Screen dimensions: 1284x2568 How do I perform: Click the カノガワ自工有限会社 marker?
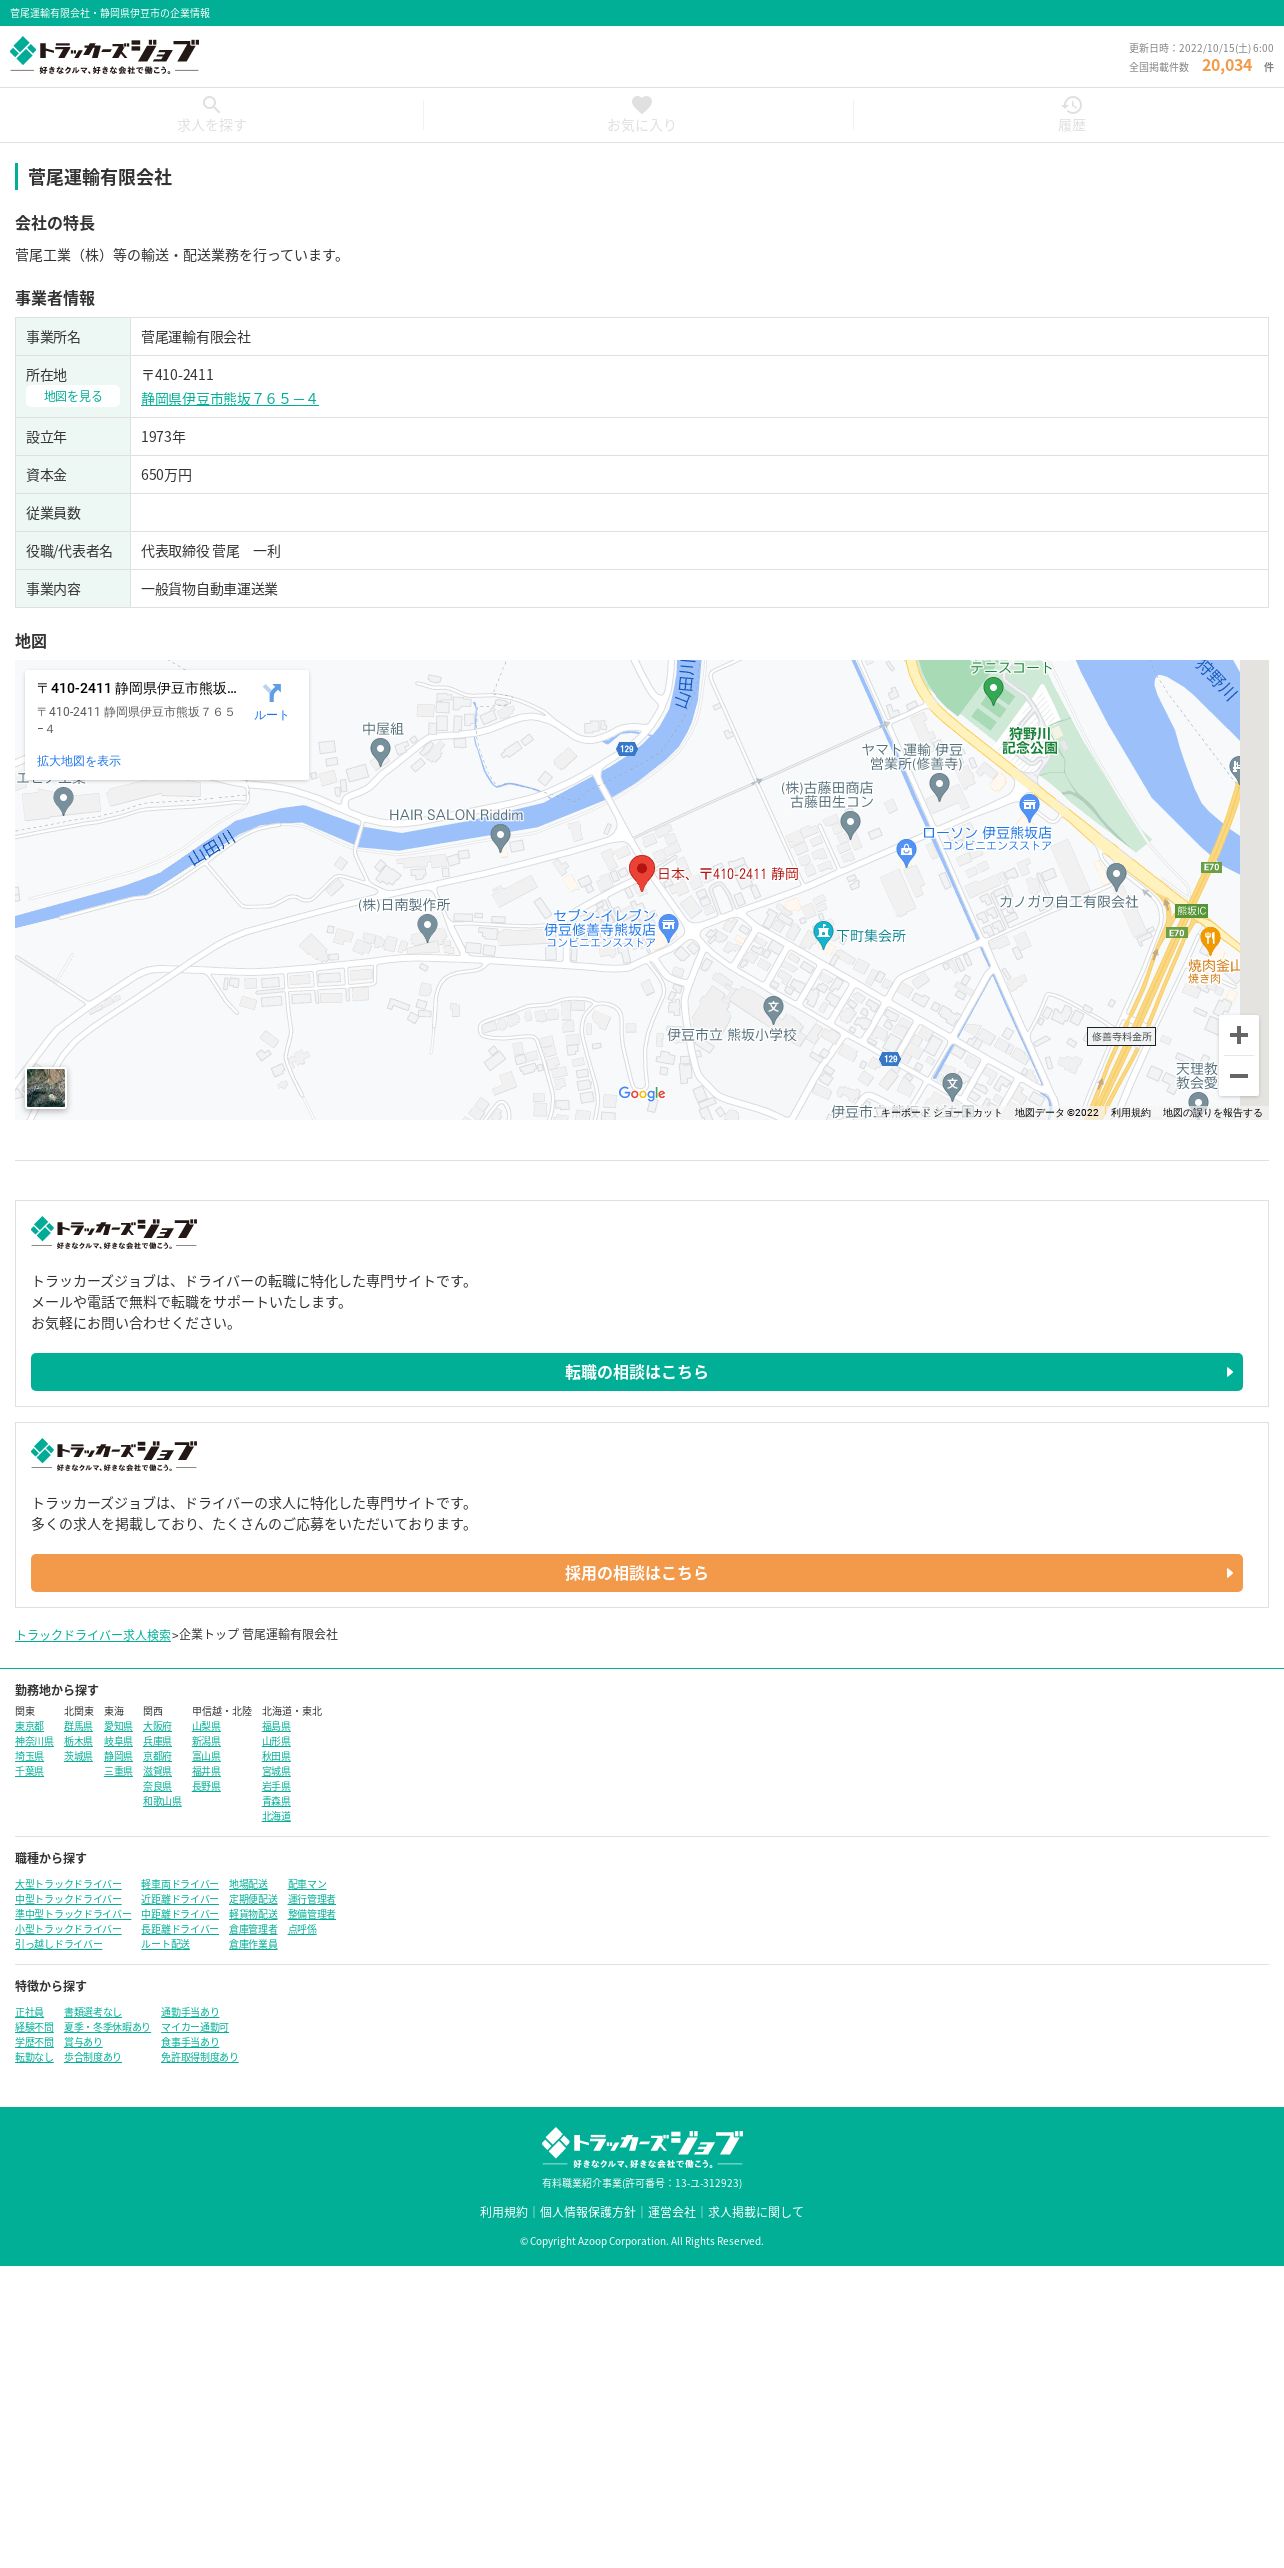[1117, 877]
